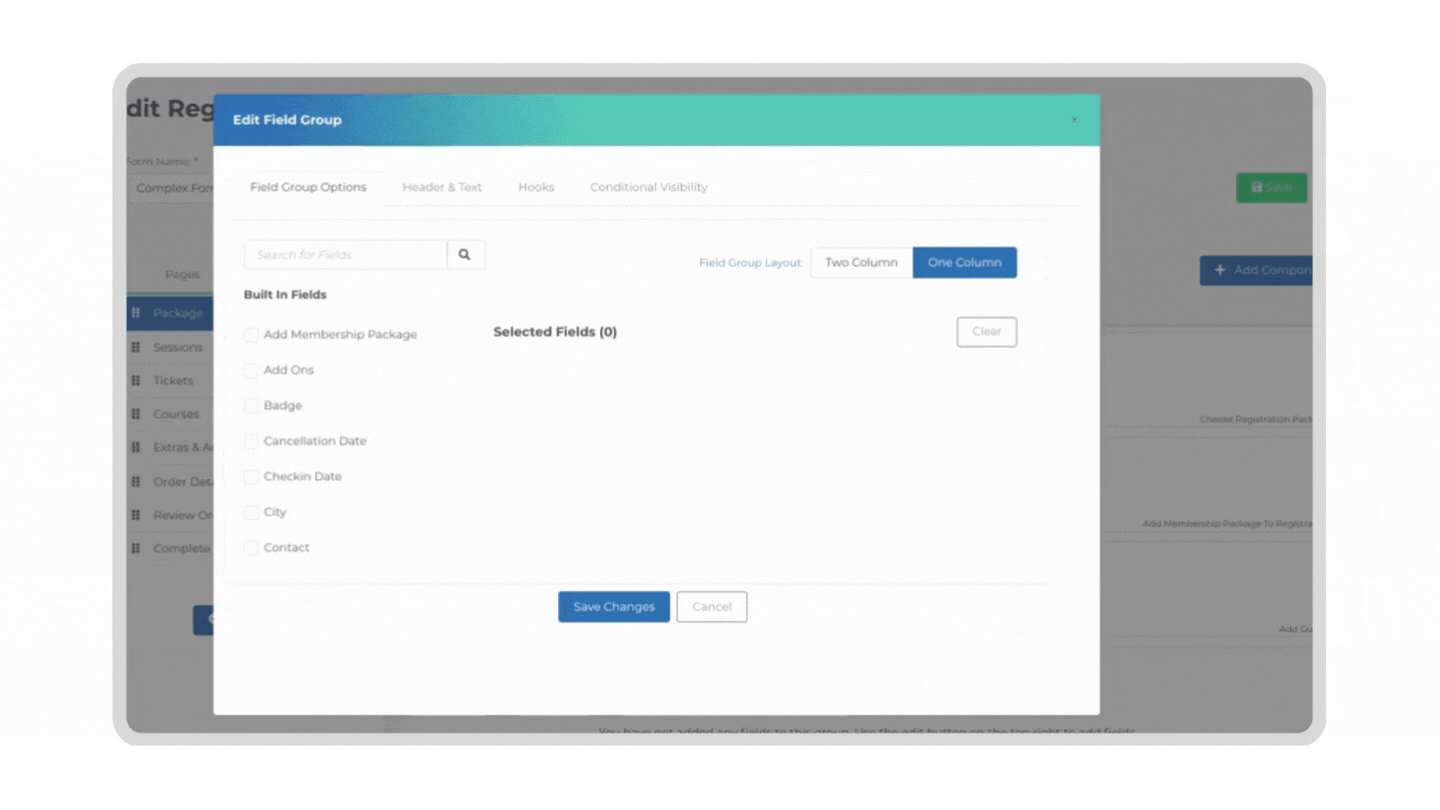1440x810 pixels.
Task: Click the Selected Fields (0) heading
Action: (x=555, y=332)
